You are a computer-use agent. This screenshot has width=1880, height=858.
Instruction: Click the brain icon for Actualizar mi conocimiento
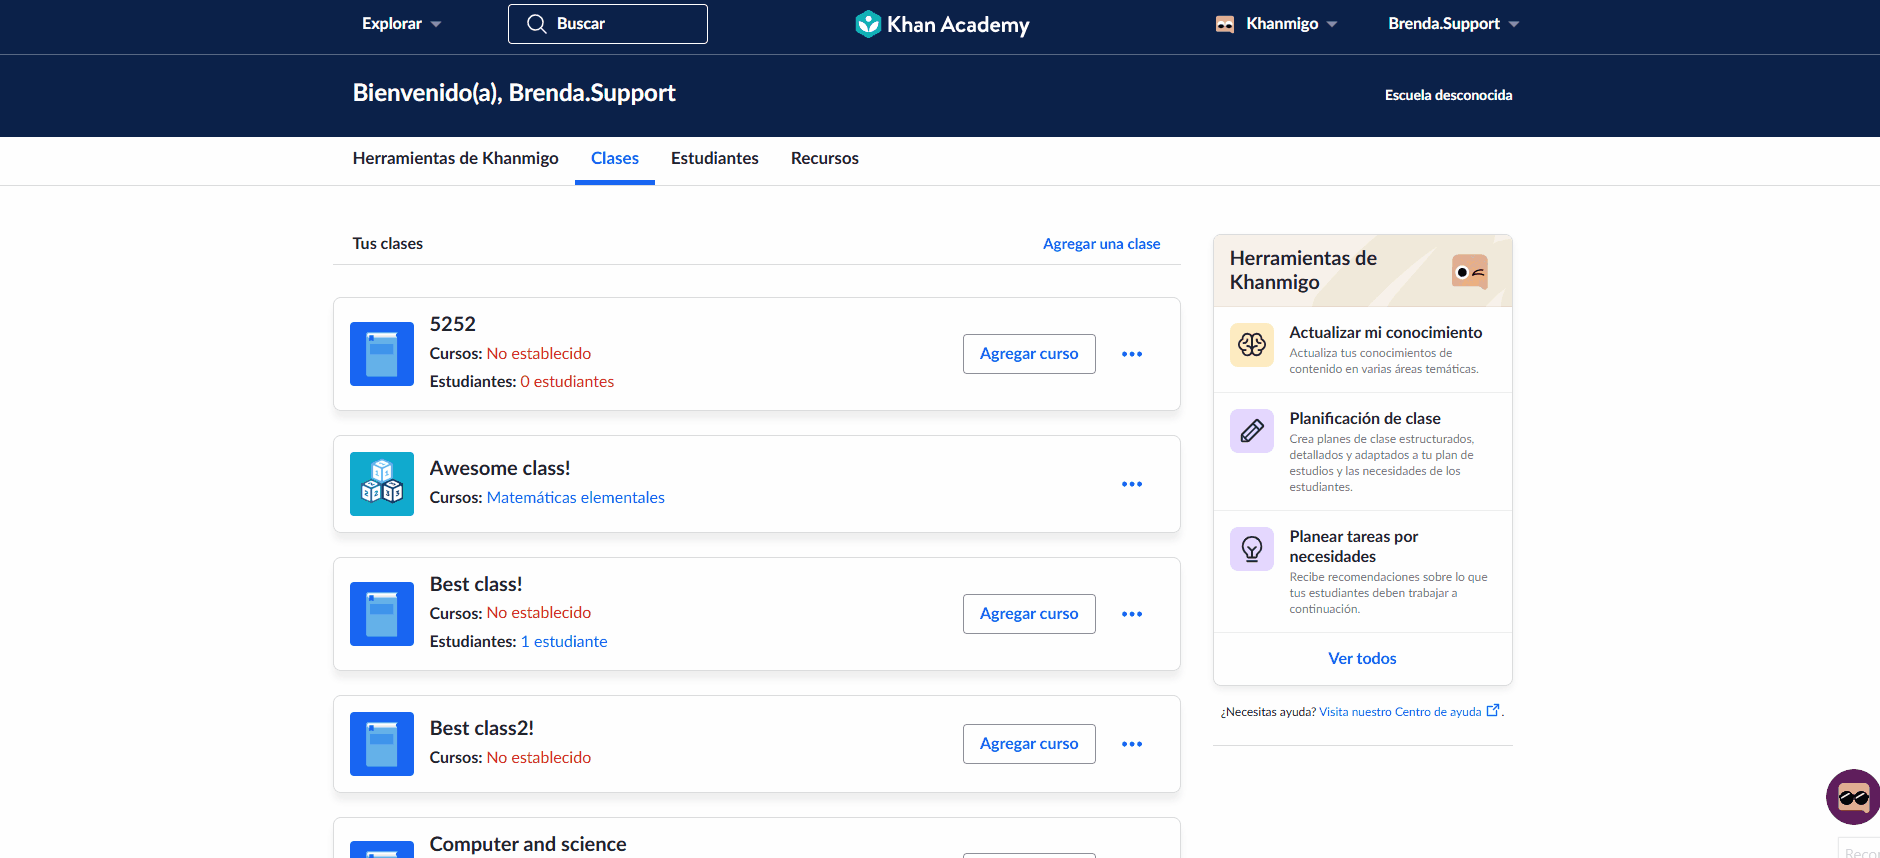point(1252,345)
